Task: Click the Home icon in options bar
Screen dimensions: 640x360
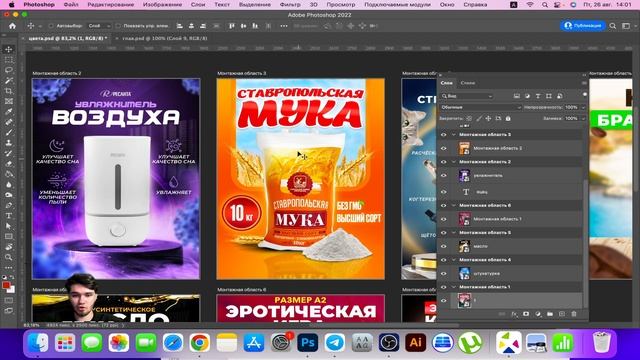Action: click(12, 26)
